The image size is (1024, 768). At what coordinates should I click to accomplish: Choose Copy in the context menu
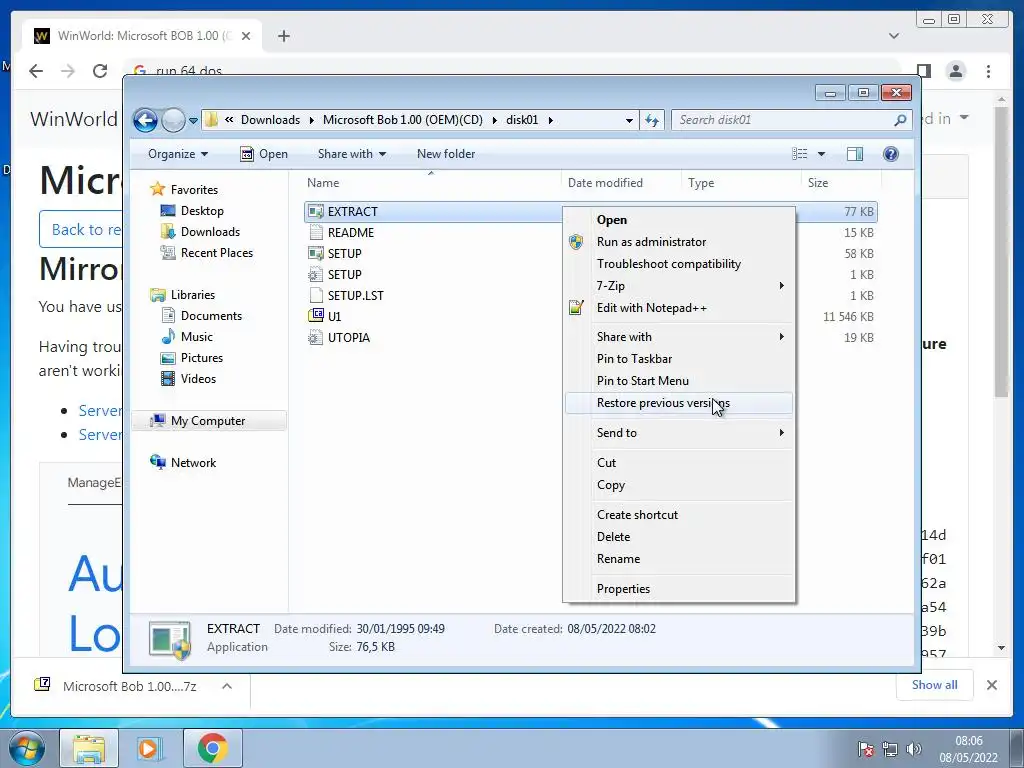click(679, 485)
